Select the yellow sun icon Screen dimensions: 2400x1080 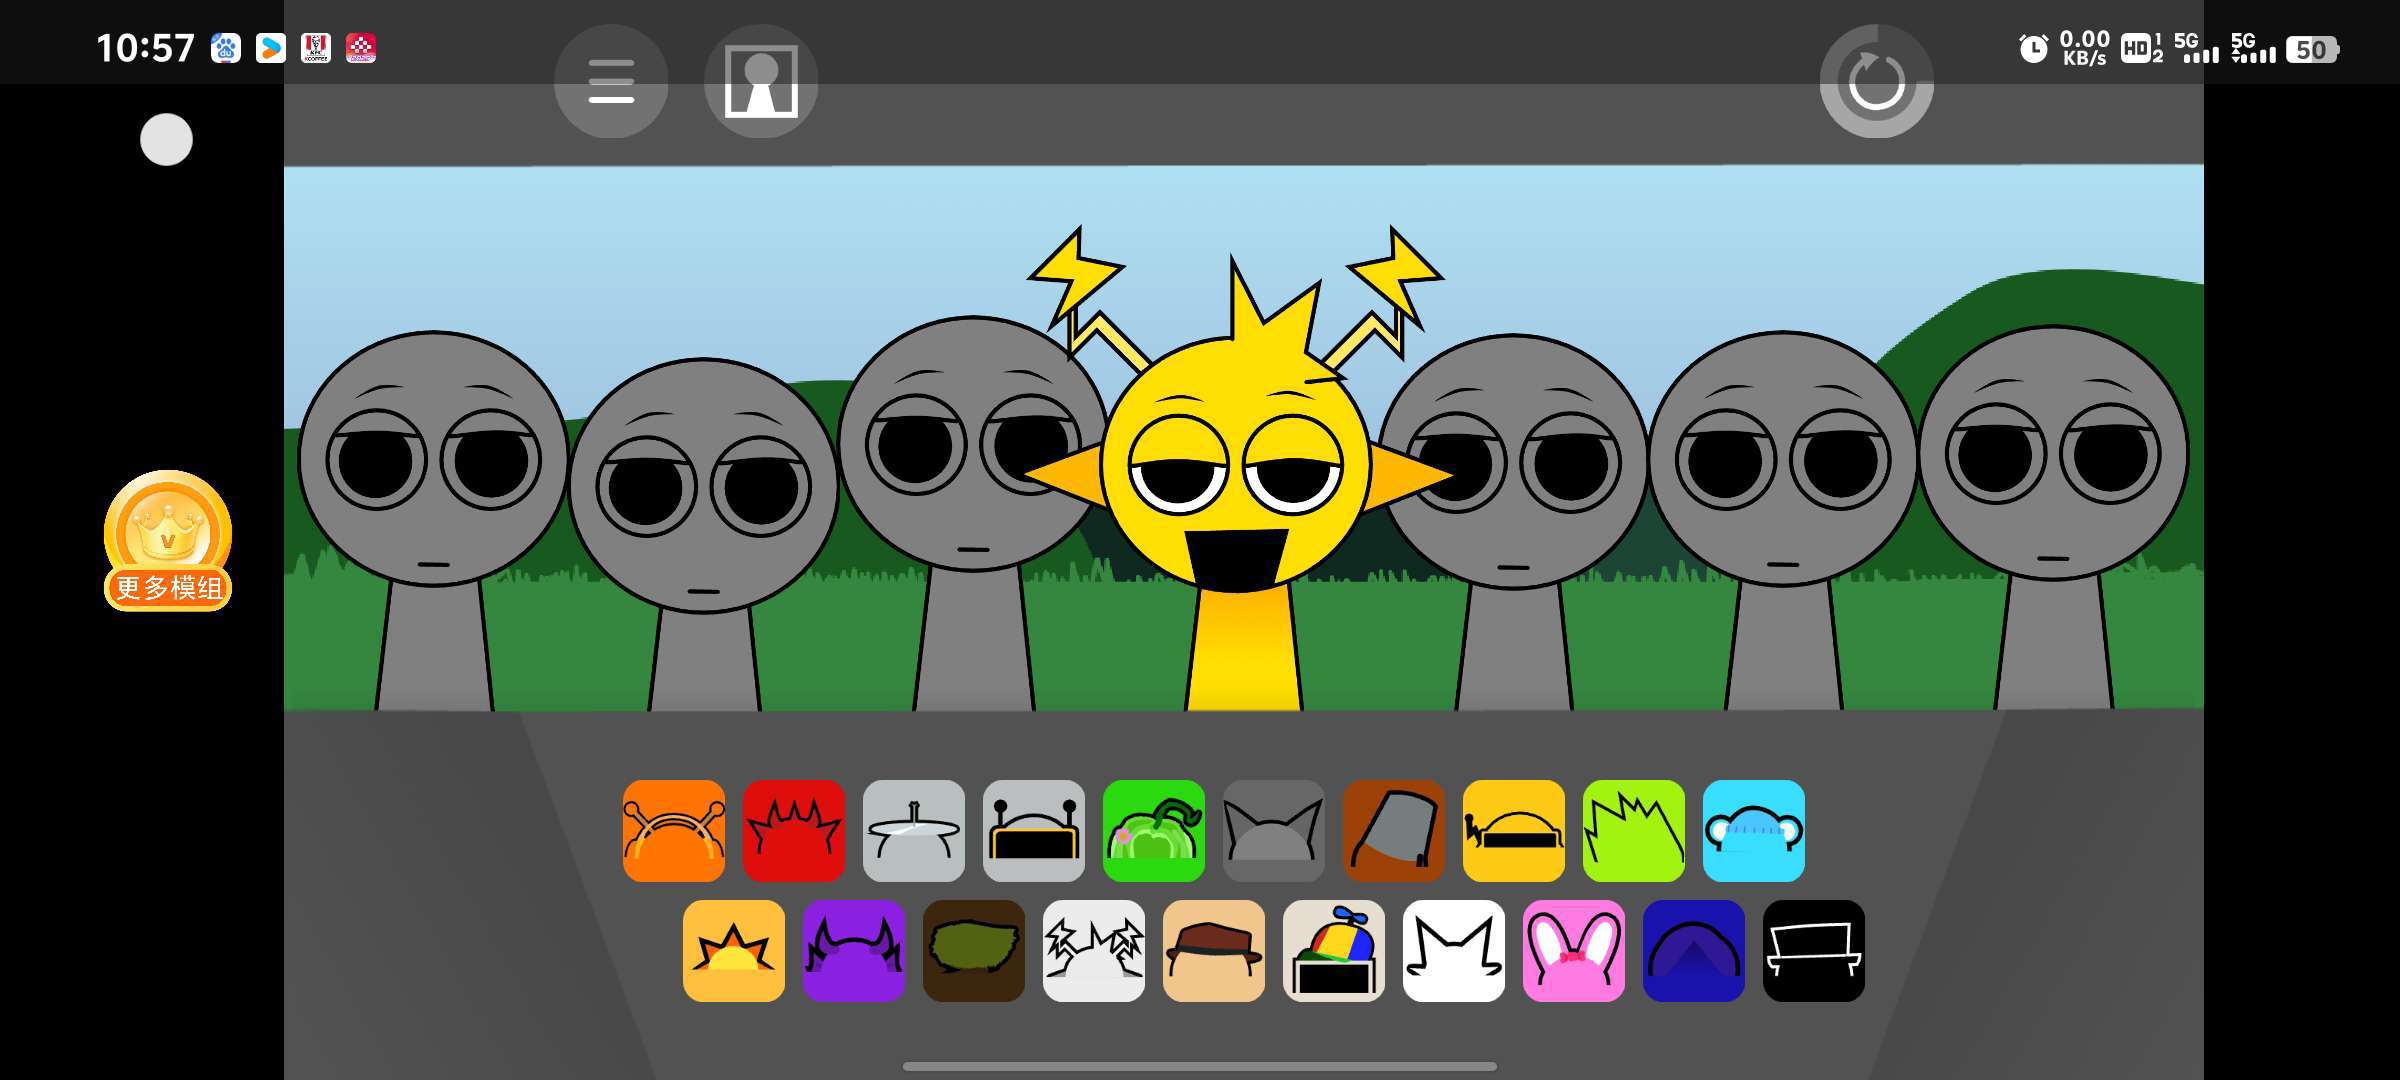733,951
